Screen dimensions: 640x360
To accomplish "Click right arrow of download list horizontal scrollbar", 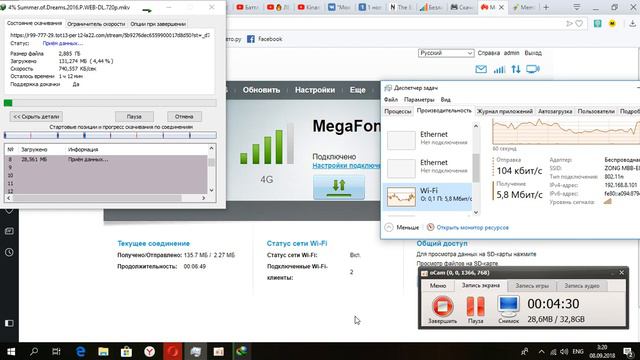I will point(203,198).
